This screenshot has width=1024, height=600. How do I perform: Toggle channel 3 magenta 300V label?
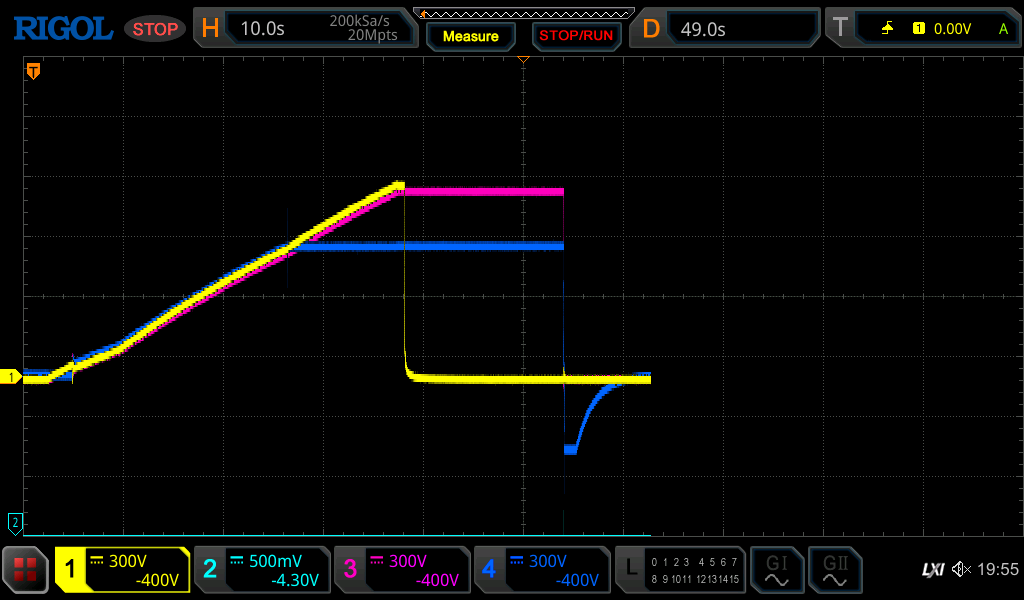(401, 570)
